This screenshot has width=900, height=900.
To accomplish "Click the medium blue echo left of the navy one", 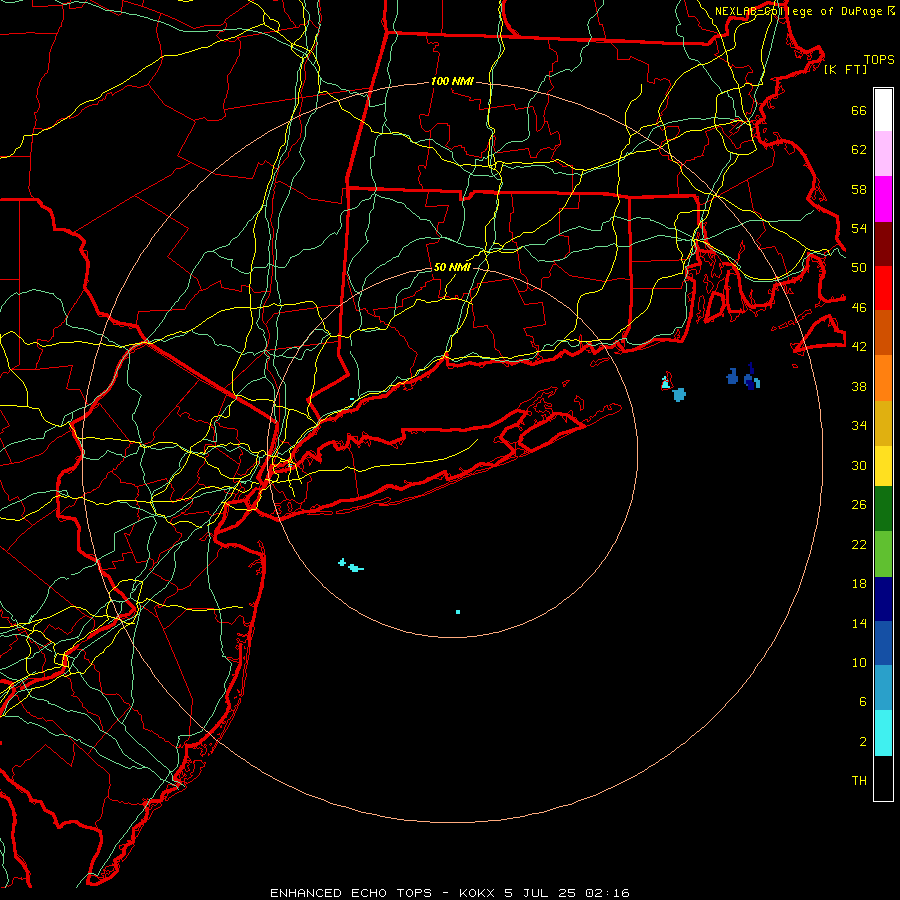I will tap(732, 377).
